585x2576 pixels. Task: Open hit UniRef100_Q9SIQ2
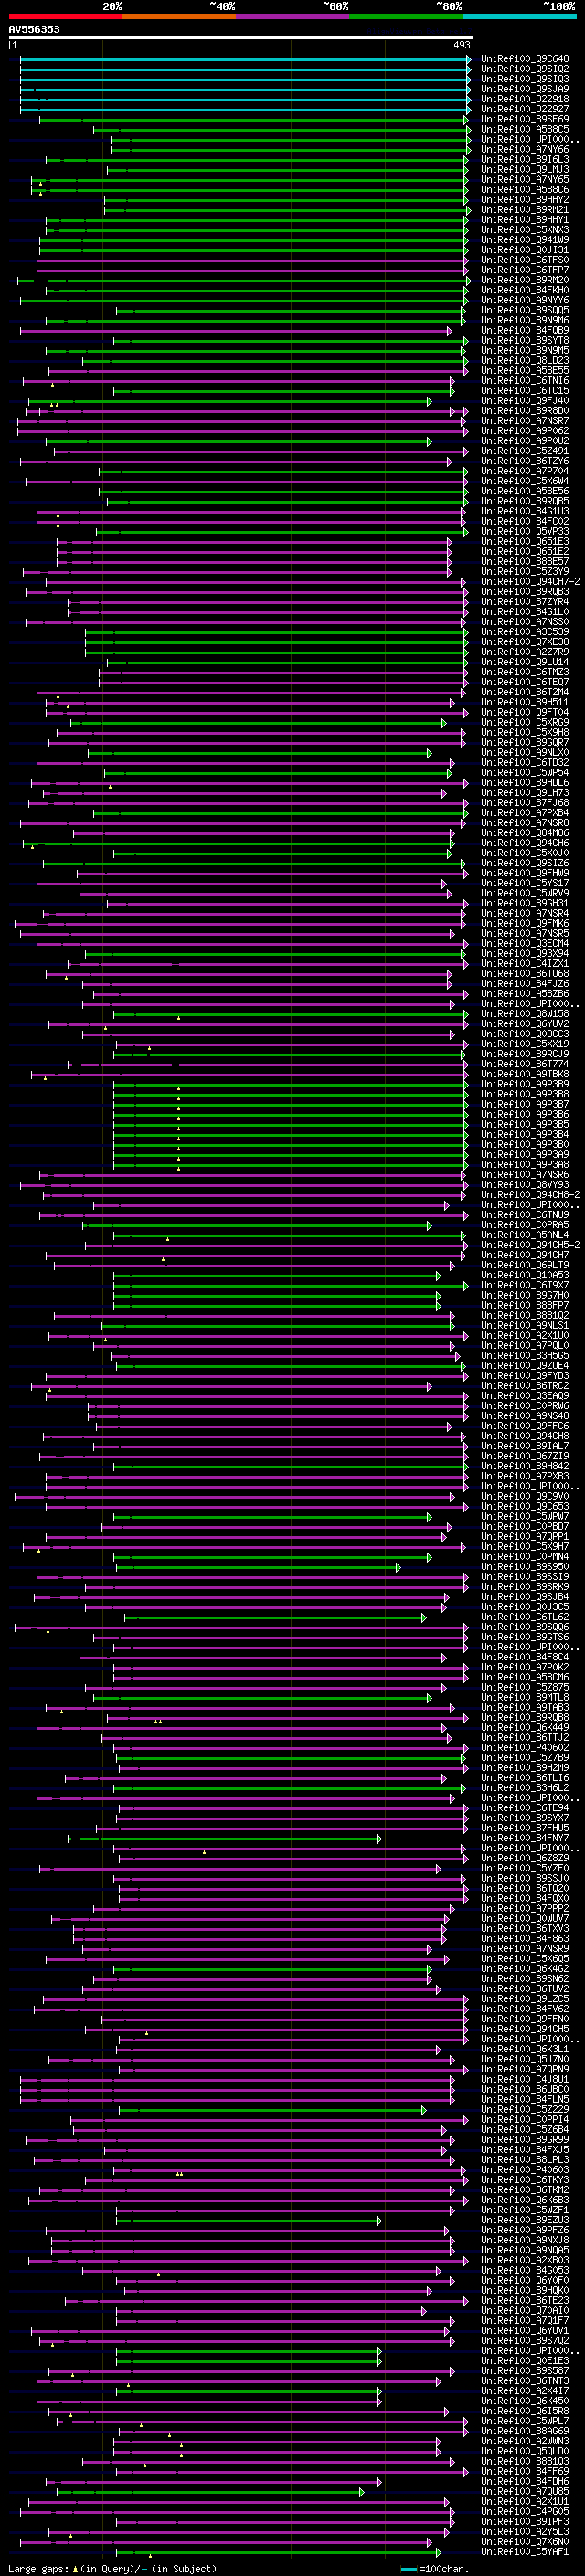point(525,69)
